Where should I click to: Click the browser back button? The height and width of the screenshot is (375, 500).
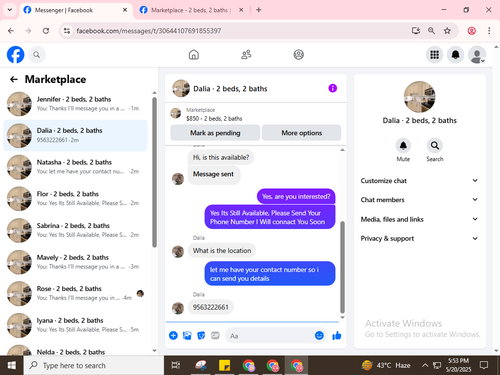[x=11, y=31]
